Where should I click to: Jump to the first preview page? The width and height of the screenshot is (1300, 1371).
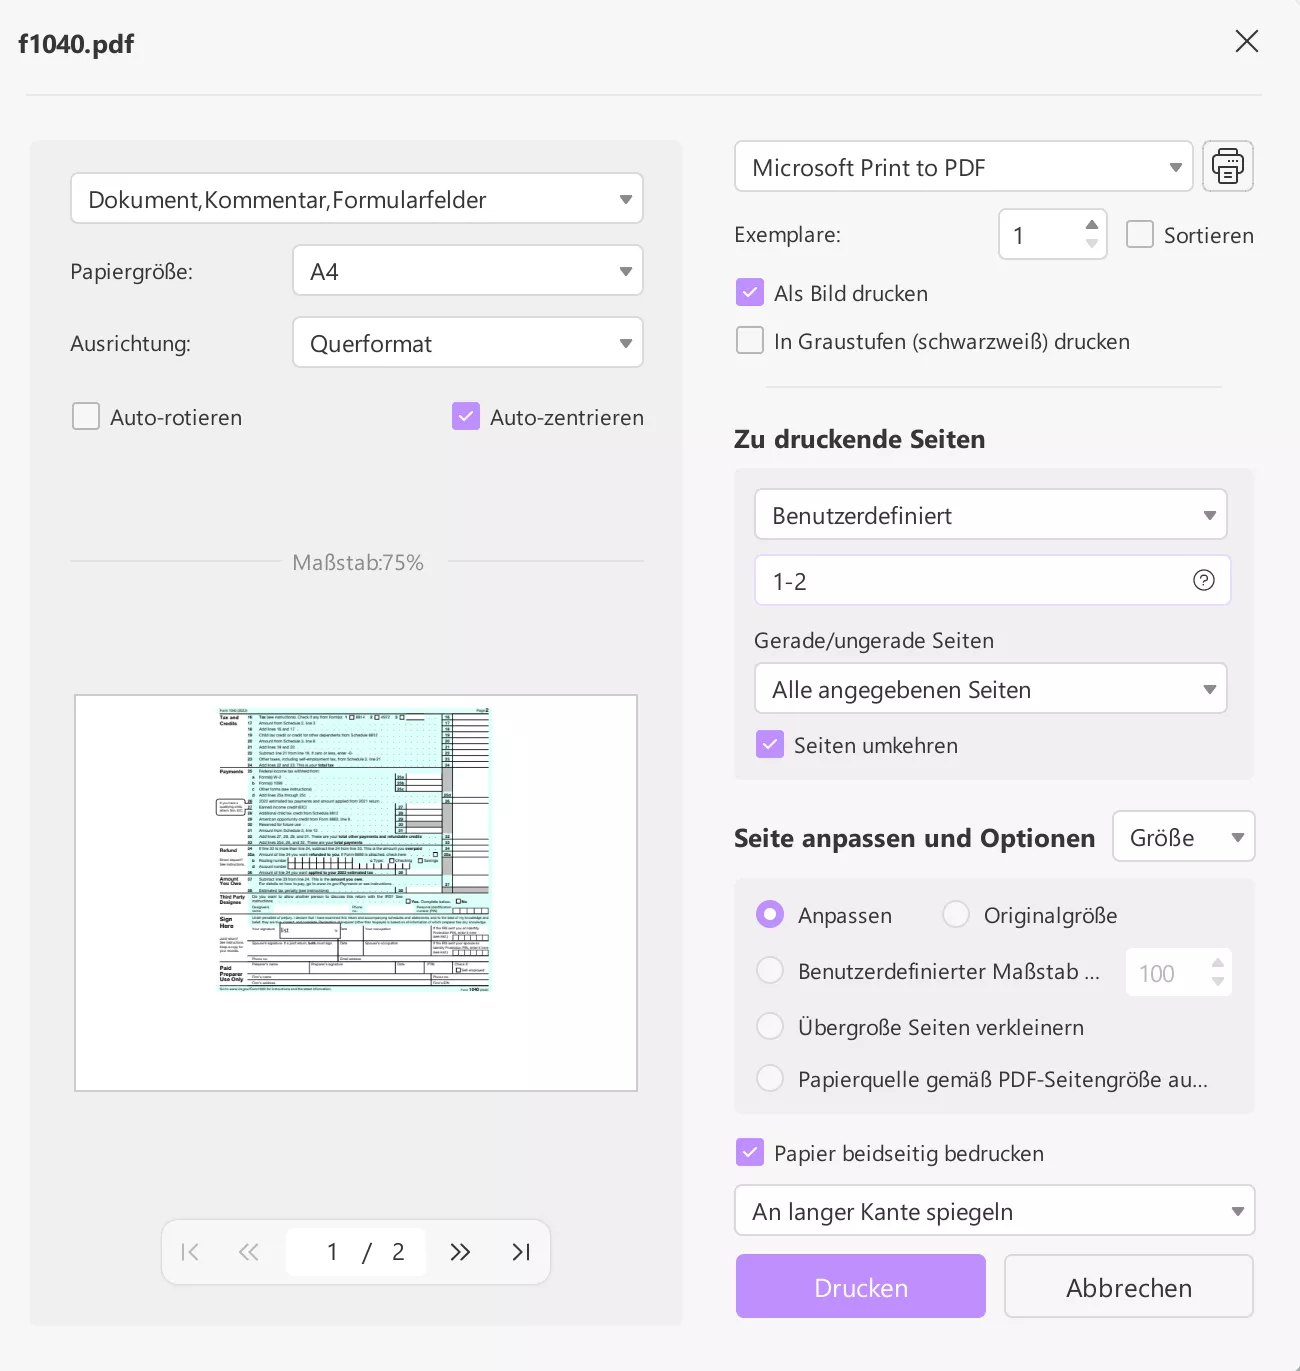tap(190, 1252)
